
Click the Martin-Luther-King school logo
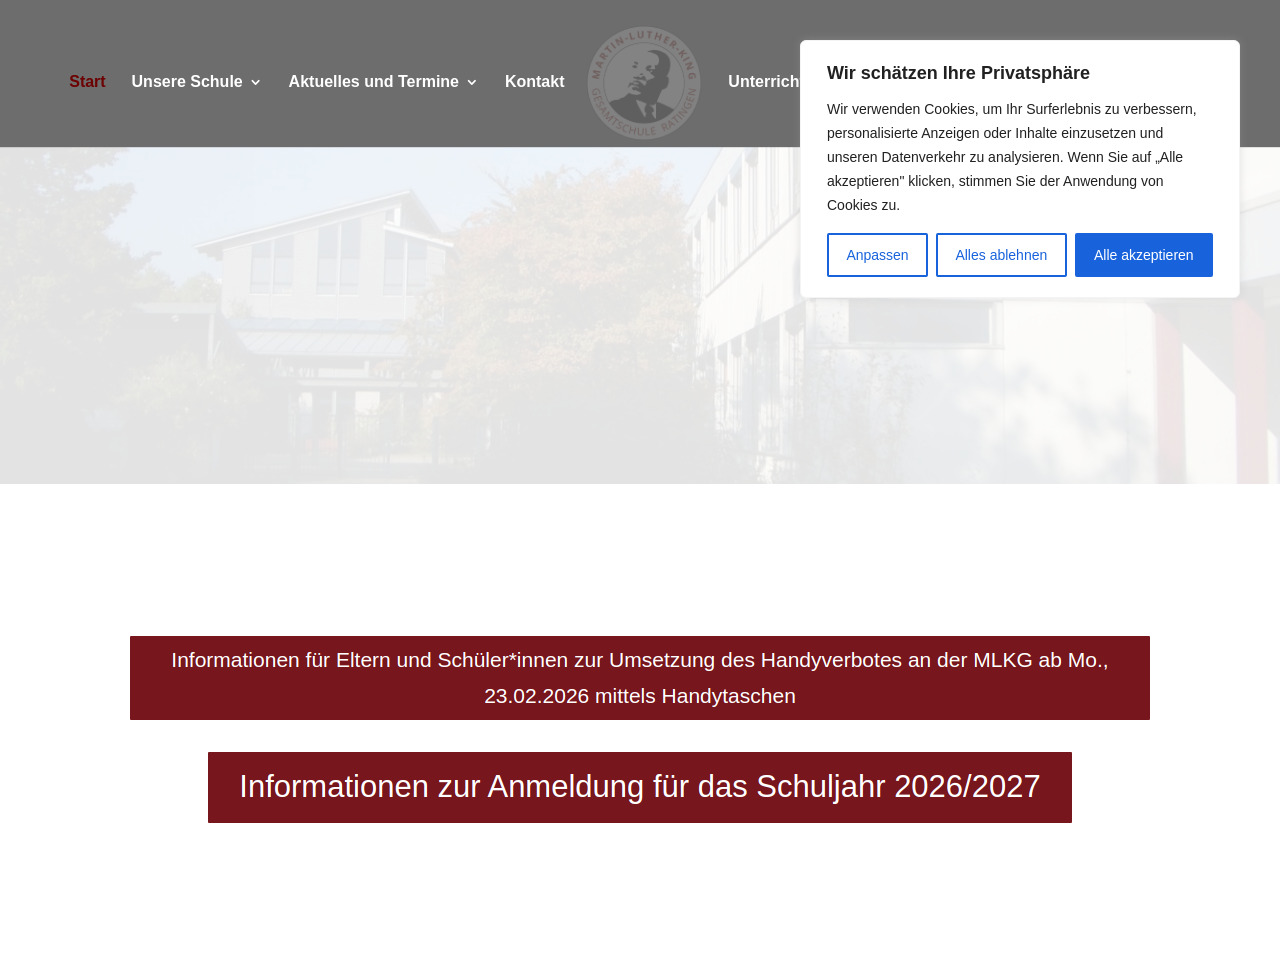point(644,82)
